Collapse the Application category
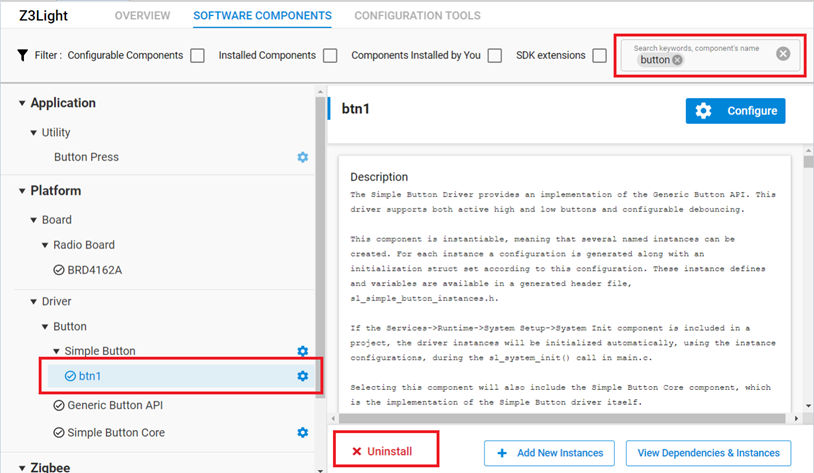The image size is (814, 473). [22, 103]
